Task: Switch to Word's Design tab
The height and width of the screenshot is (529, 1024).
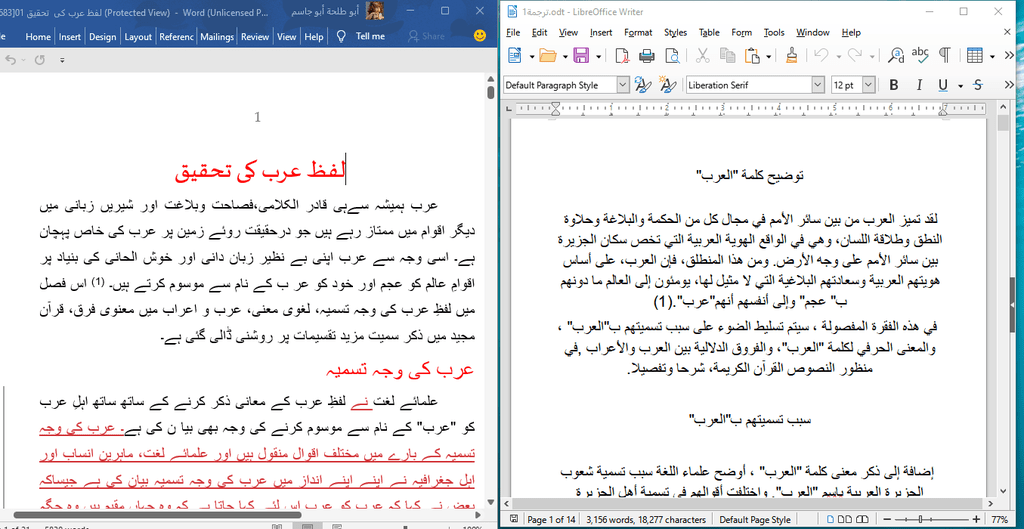Action: (x=103, y=37)
